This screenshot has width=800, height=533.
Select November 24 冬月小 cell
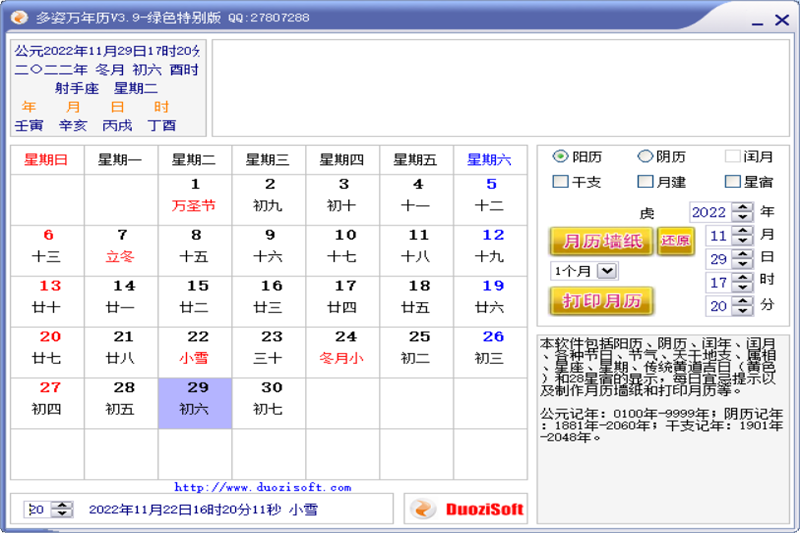click(x=342, y=352)
